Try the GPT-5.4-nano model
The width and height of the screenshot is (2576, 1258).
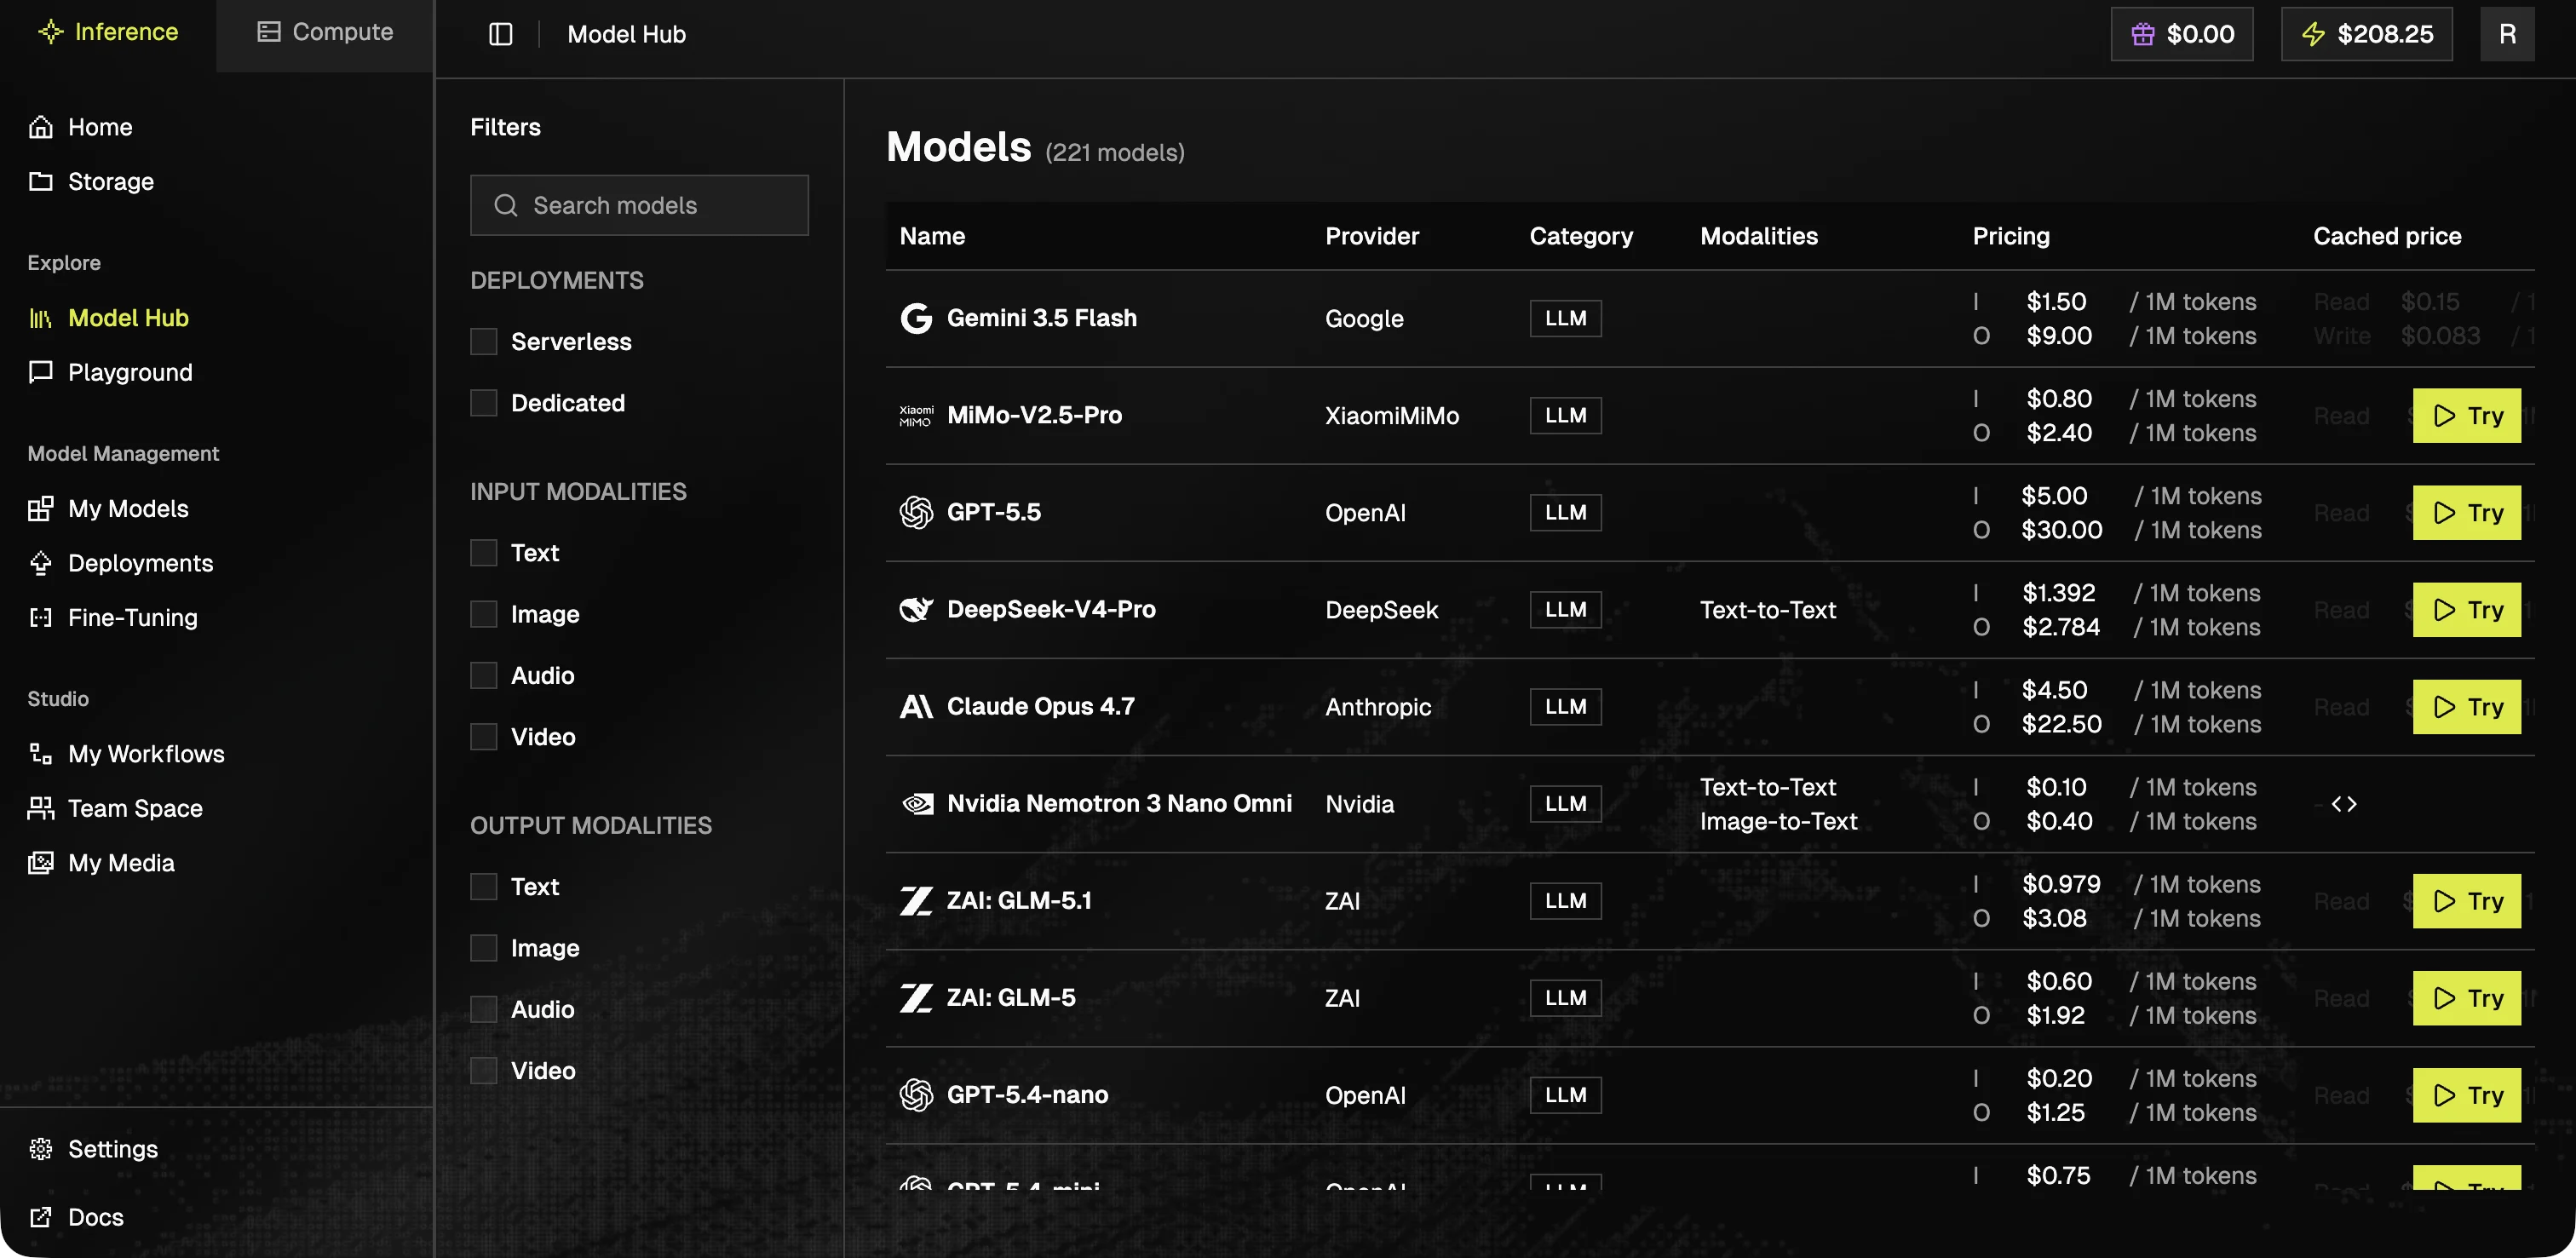coord(2466,1095)
